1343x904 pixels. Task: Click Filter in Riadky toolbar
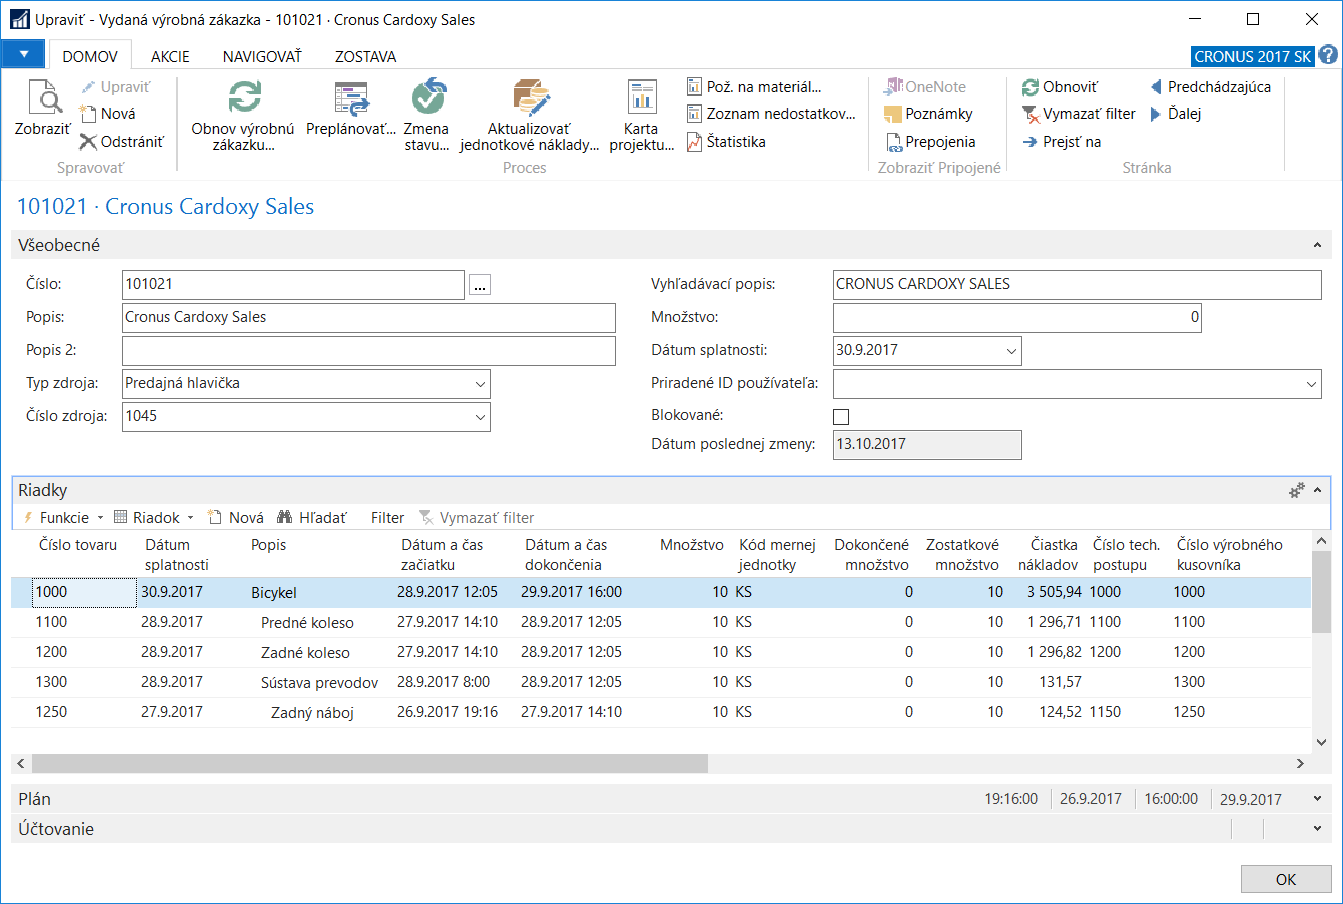pyautogui.click(x=387, y=517)
